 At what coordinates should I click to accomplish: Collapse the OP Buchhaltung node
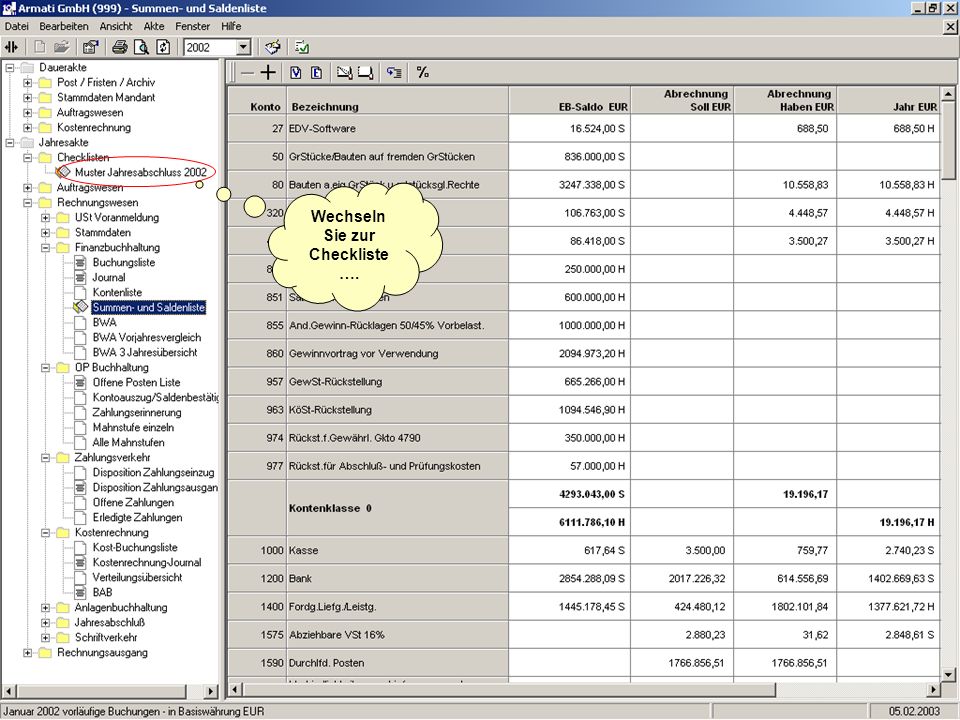tap(45, 367)
